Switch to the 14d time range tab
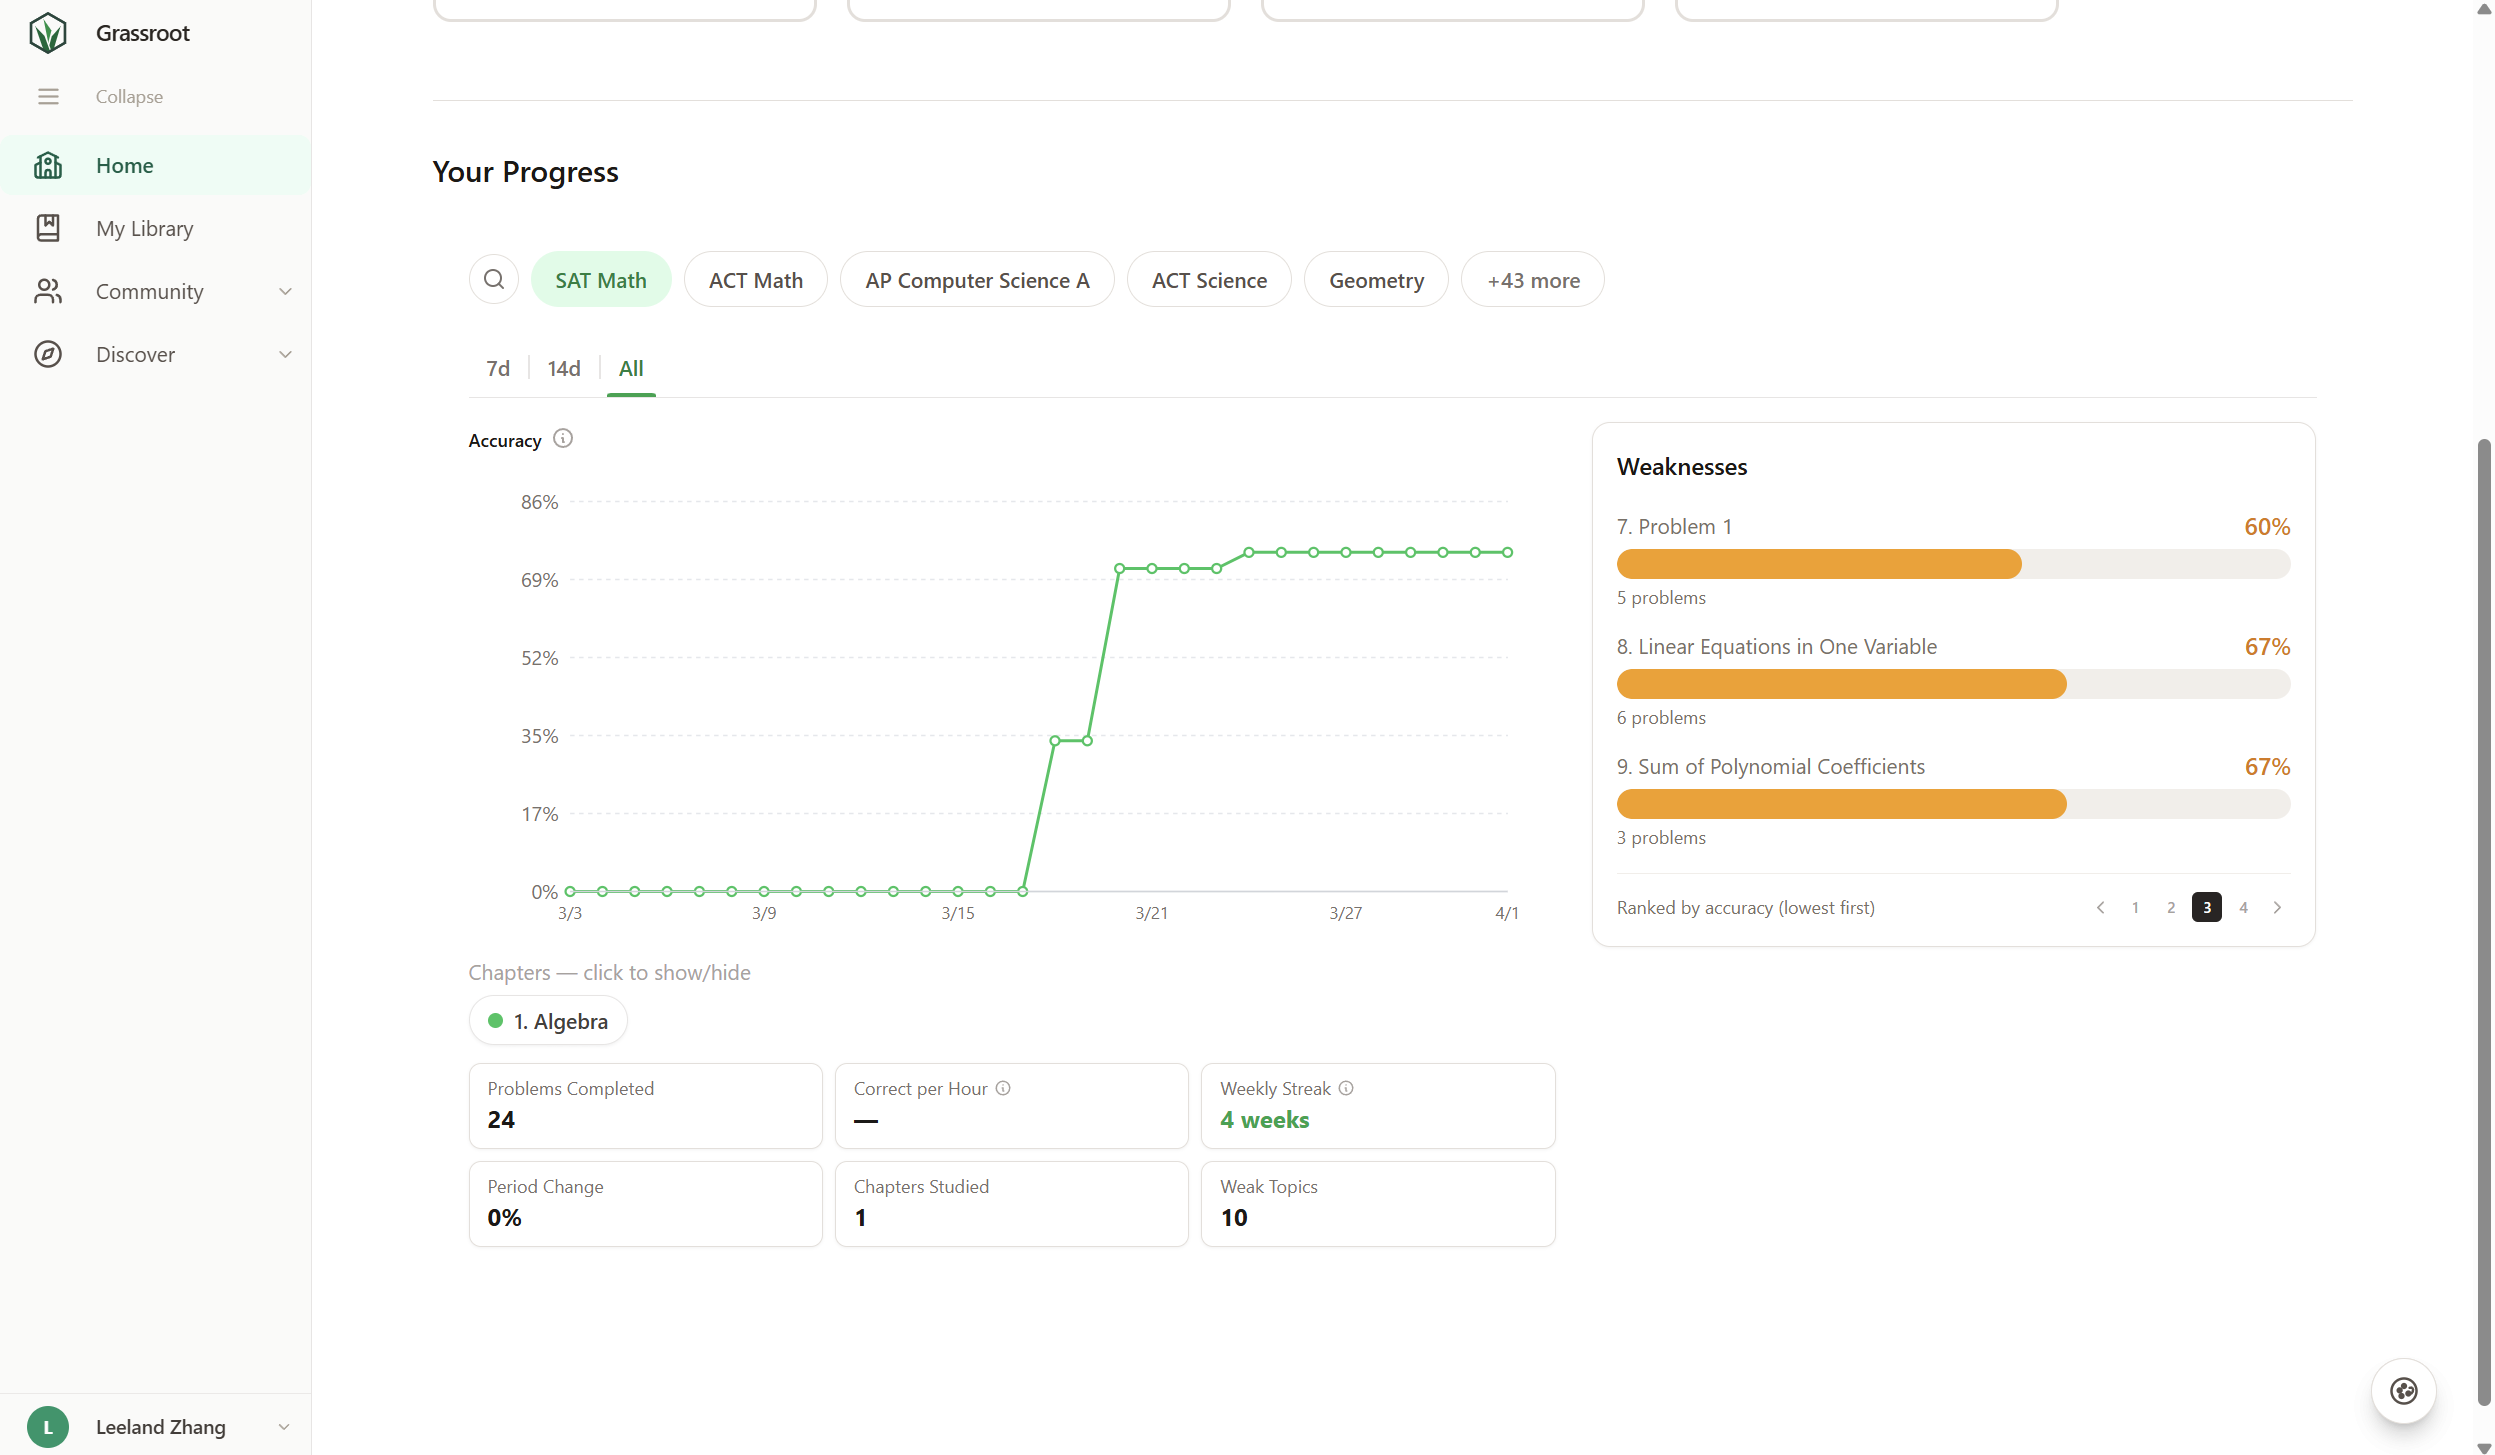The width and height of the screenshot is (2495, 1455). 564,368
